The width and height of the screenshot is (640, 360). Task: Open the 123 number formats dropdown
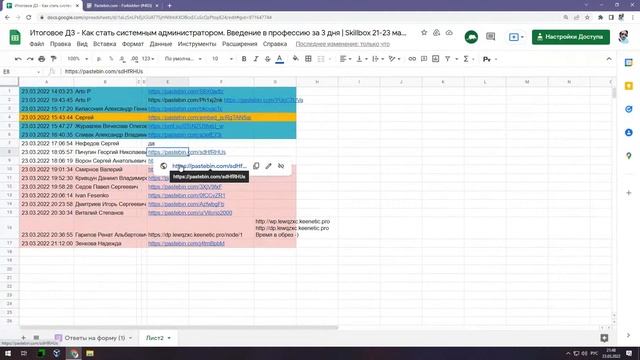point(148,59)
